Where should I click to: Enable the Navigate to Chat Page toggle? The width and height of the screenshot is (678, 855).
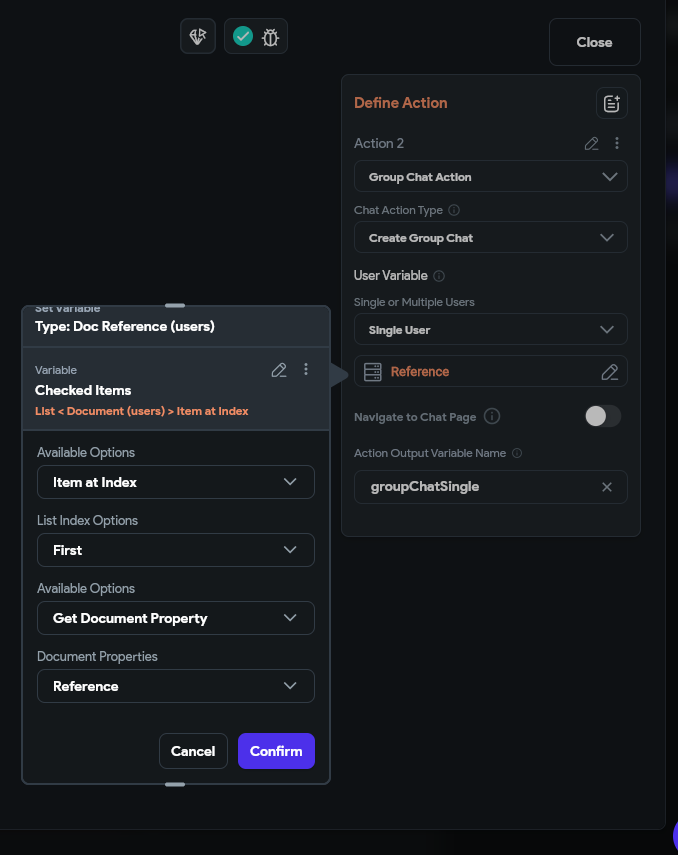point(602,416)
